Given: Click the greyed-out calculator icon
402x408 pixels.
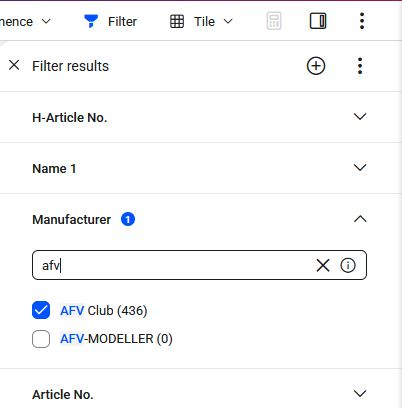Looking at the screenshot, I should [274, 21].
